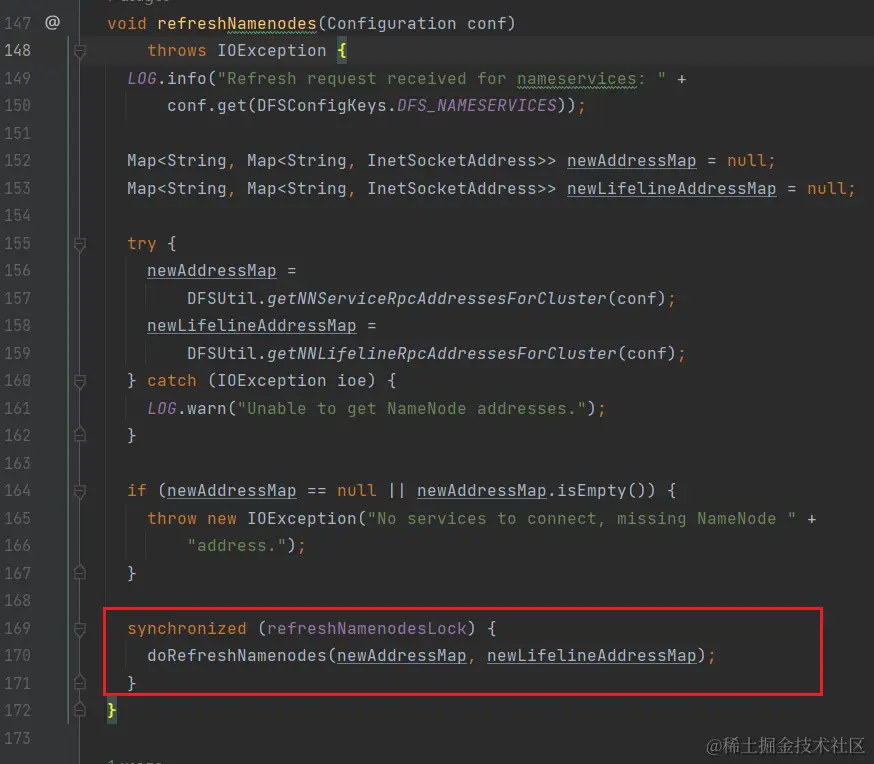Click the ioe exception variable
Screen dimensions: 874x764
coord(352,381)
